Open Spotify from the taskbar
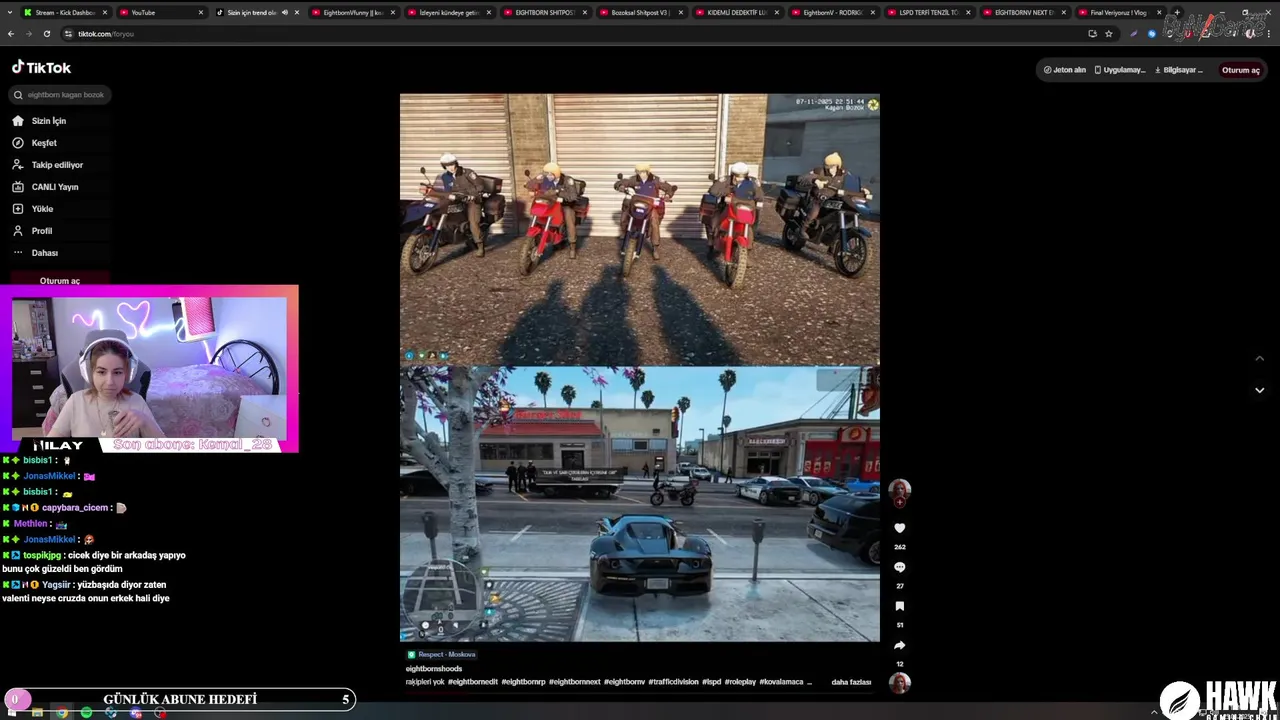Image resolution: width=1280 pixels, height=720 pixels. (86, 712)
